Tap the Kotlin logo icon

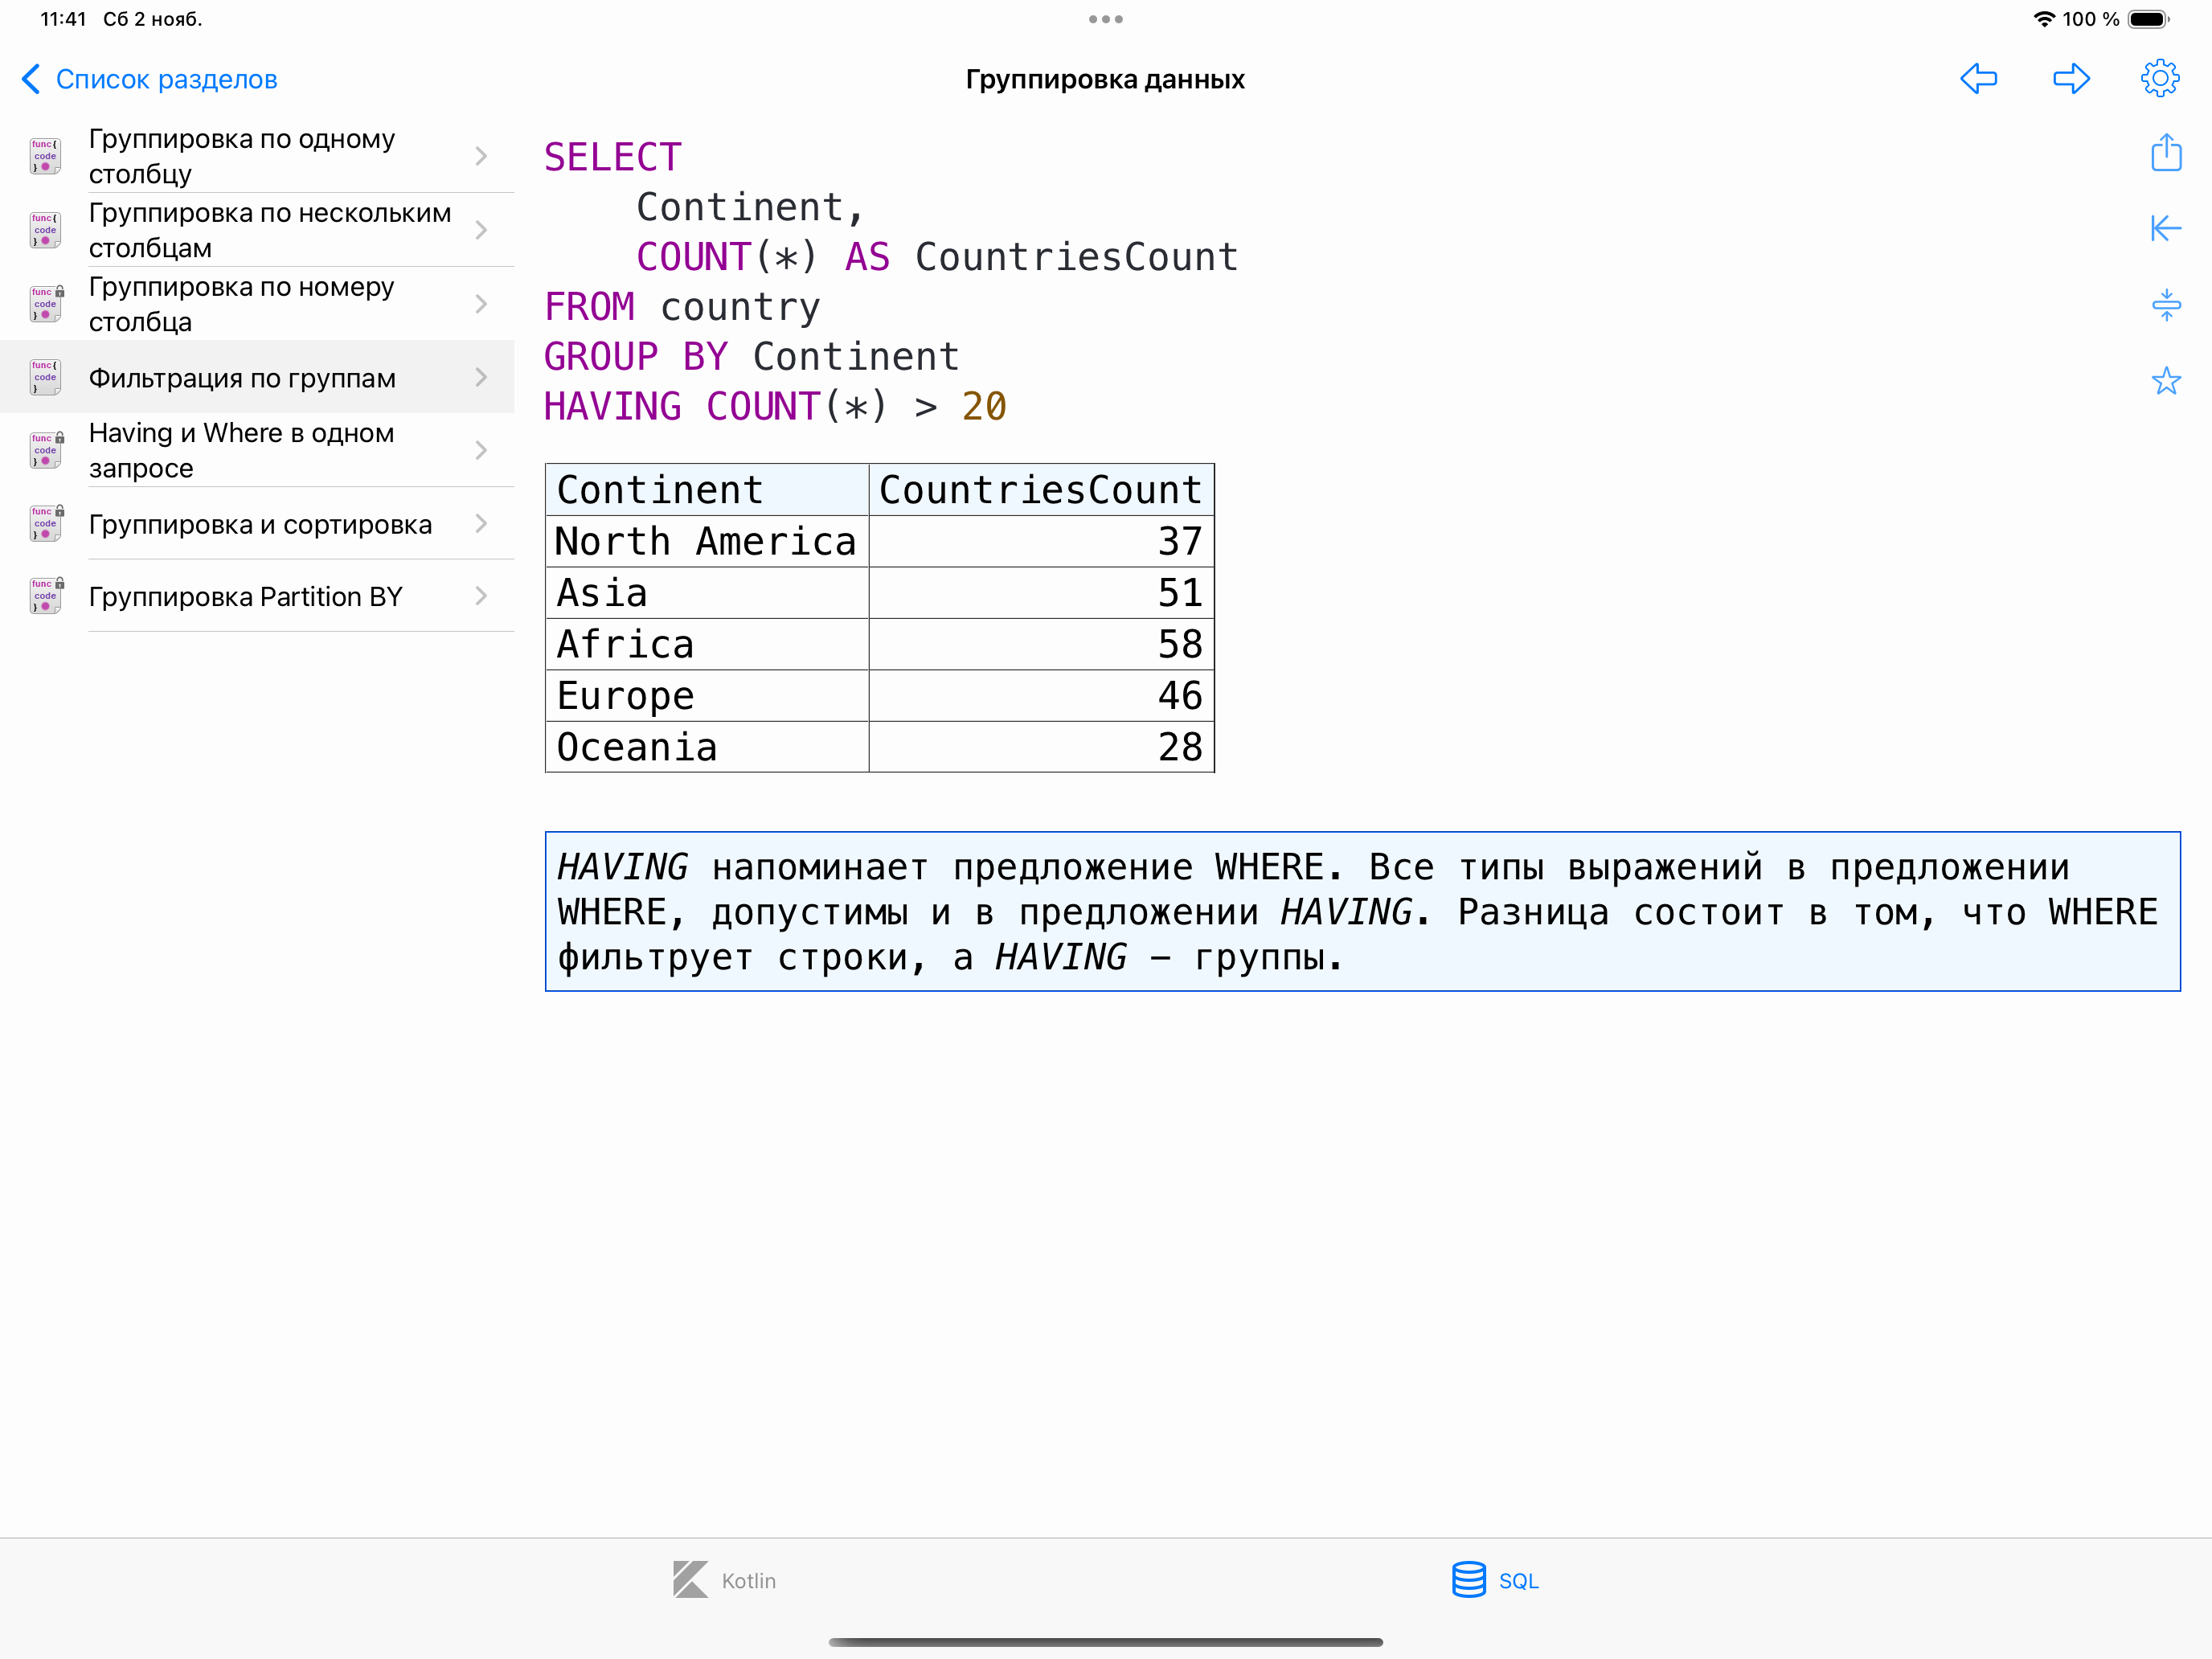[690, 1580]
